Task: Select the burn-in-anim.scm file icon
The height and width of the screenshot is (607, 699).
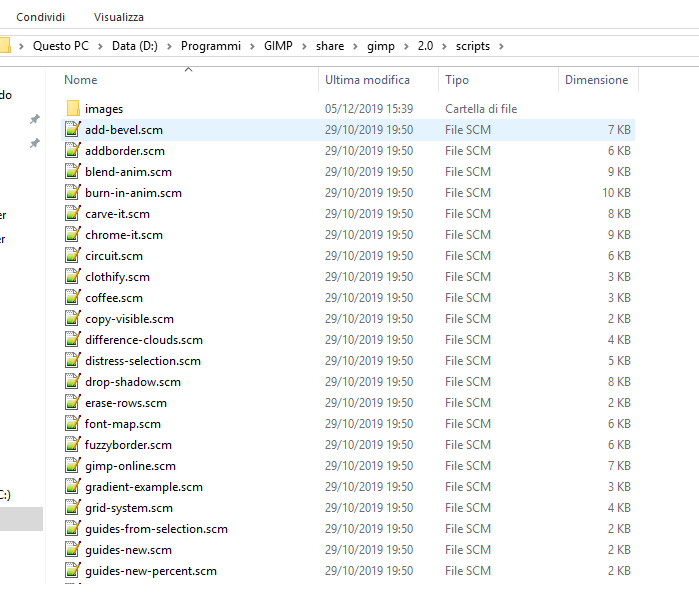Action: tap(73, 192)
